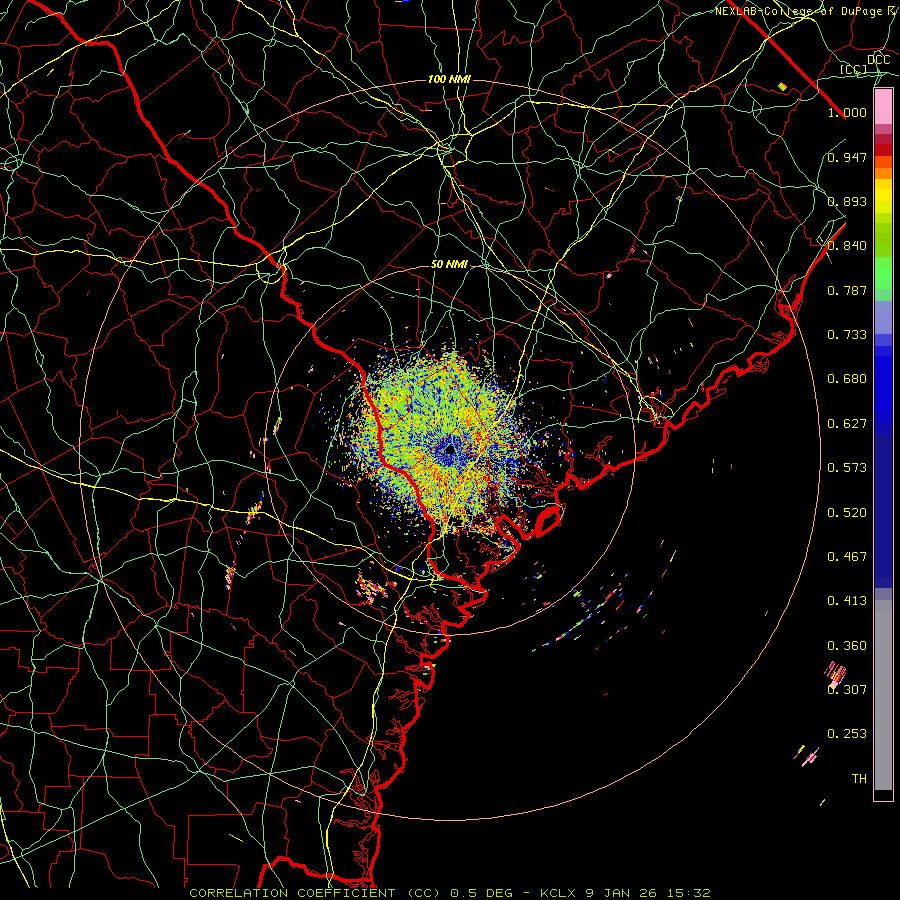Click the black radar site dot at the echo center
This screenshot has width=900, height=900.
coord(451,449)
